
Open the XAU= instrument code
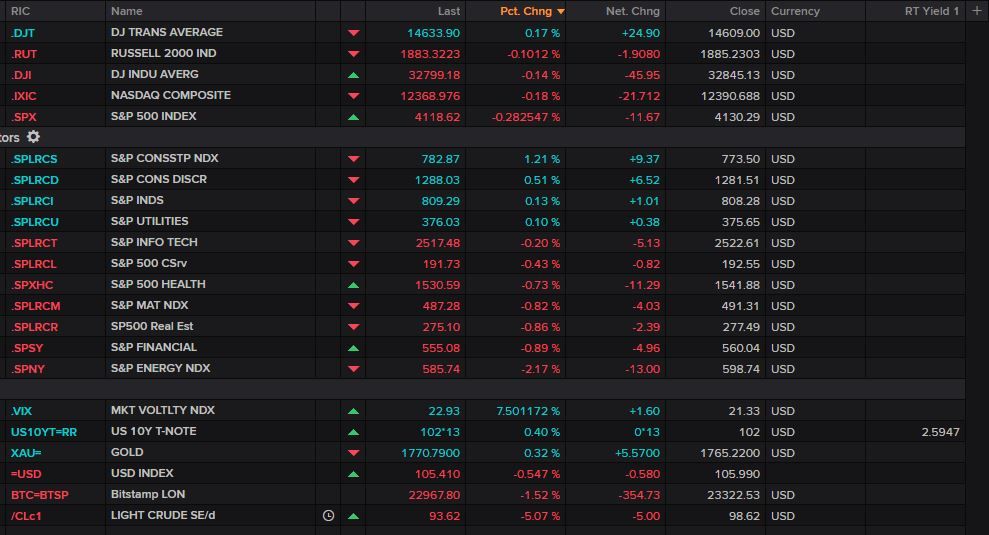(x=26, y=453)
